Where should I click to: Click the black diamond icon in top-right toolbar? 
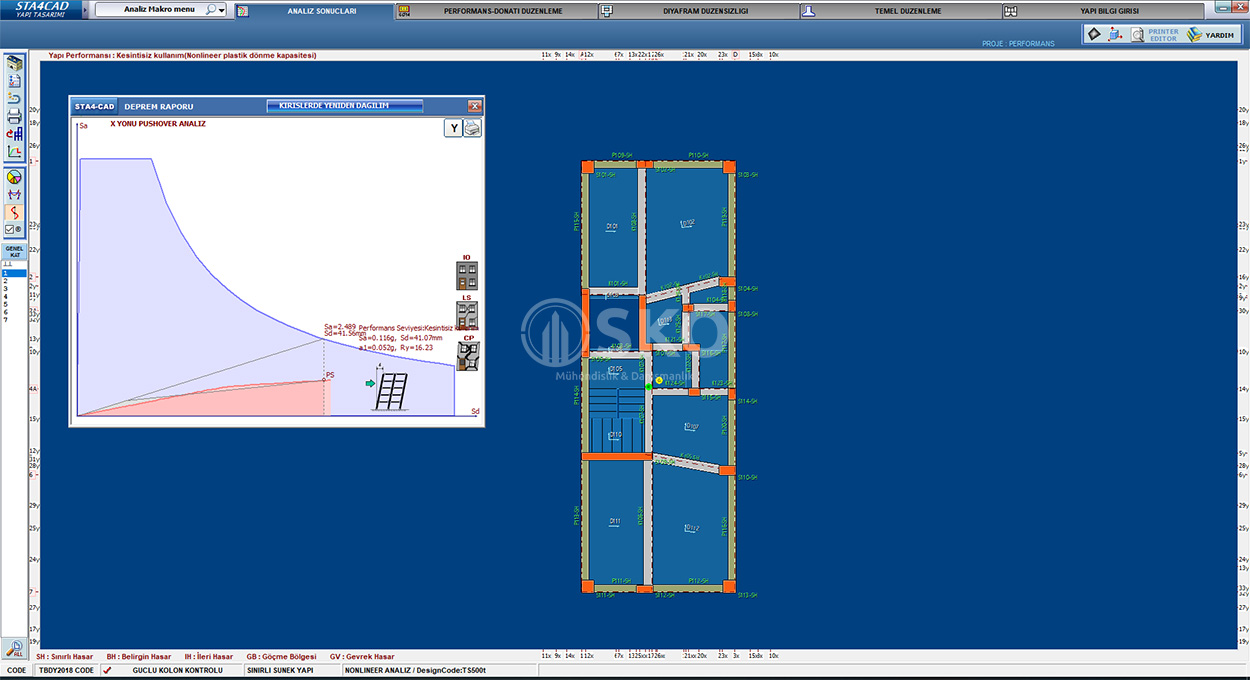coord(1094,34)
